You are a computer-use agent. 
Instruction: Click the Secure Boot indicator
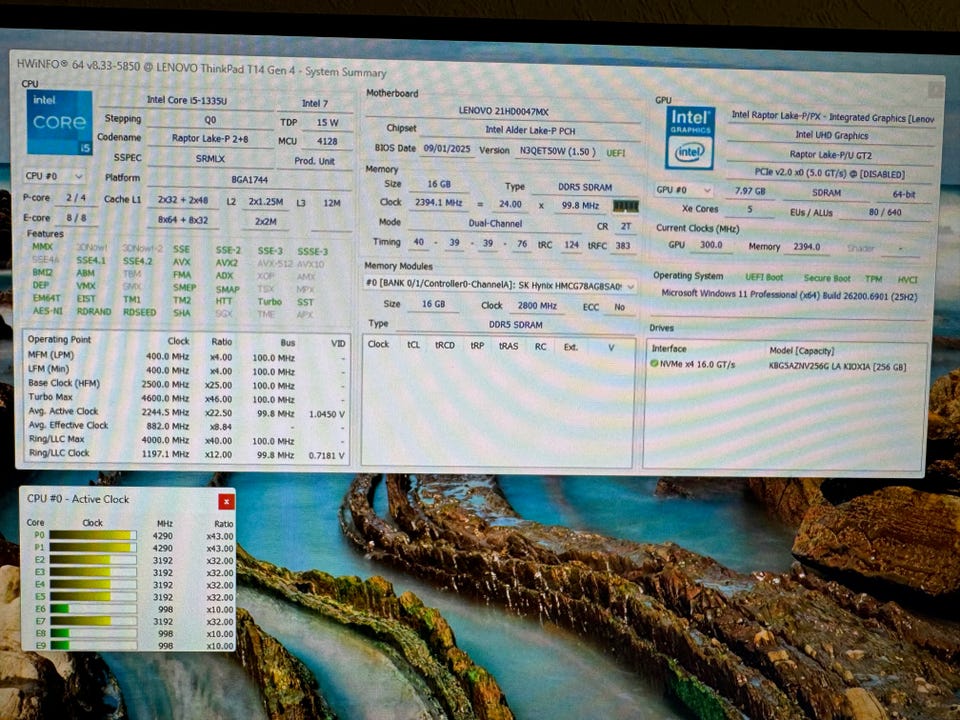[x=826, y=278]
